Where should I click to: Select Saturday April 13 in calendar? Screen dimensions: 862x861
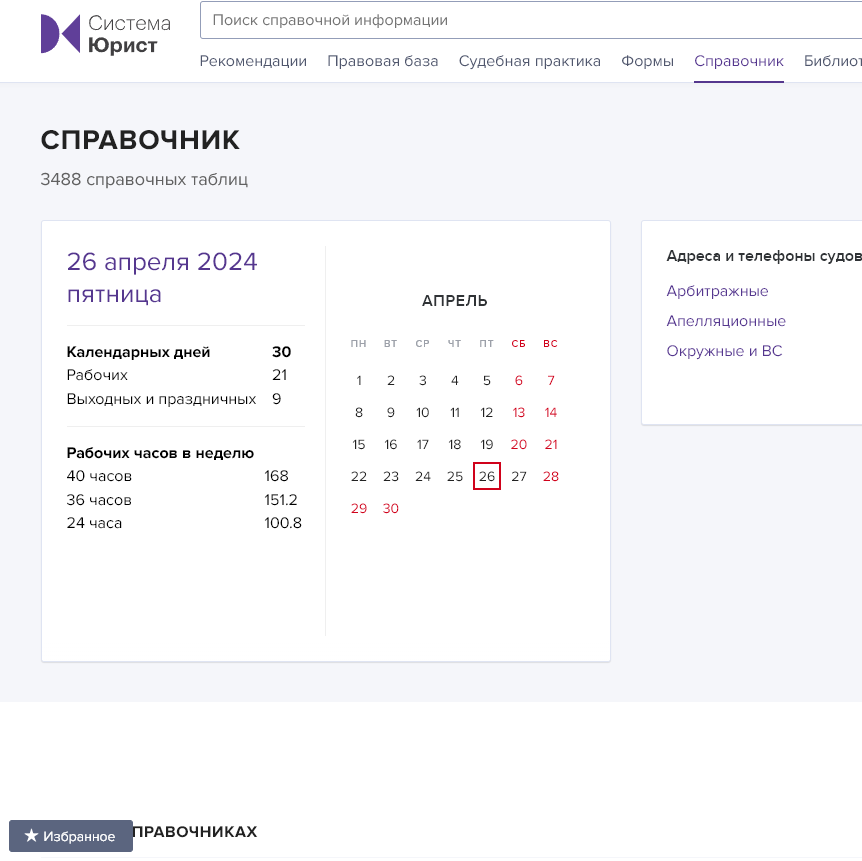[518, 412]
